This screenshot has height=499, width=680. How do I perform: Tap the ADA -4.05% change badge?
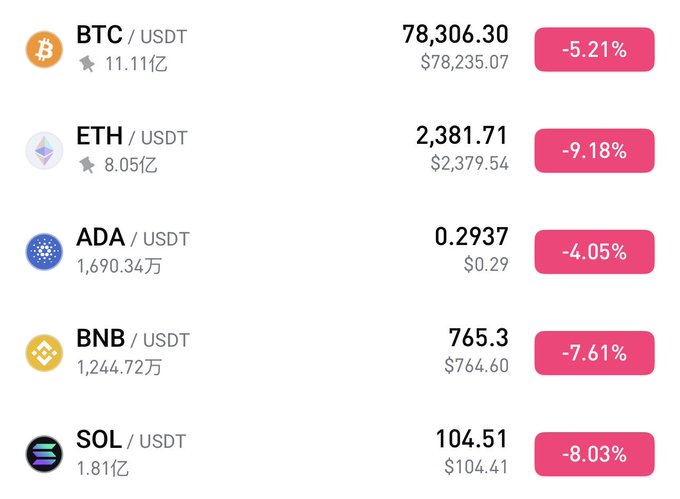[x=594, y=252]
